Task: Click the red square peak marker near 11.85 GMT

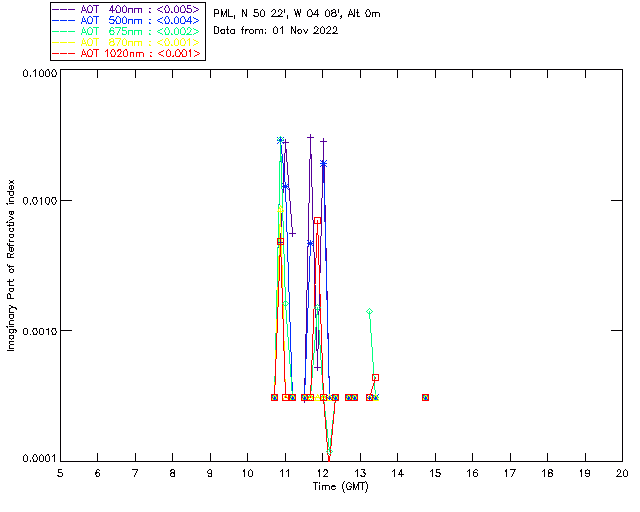Action: click(x=317, y=221)
